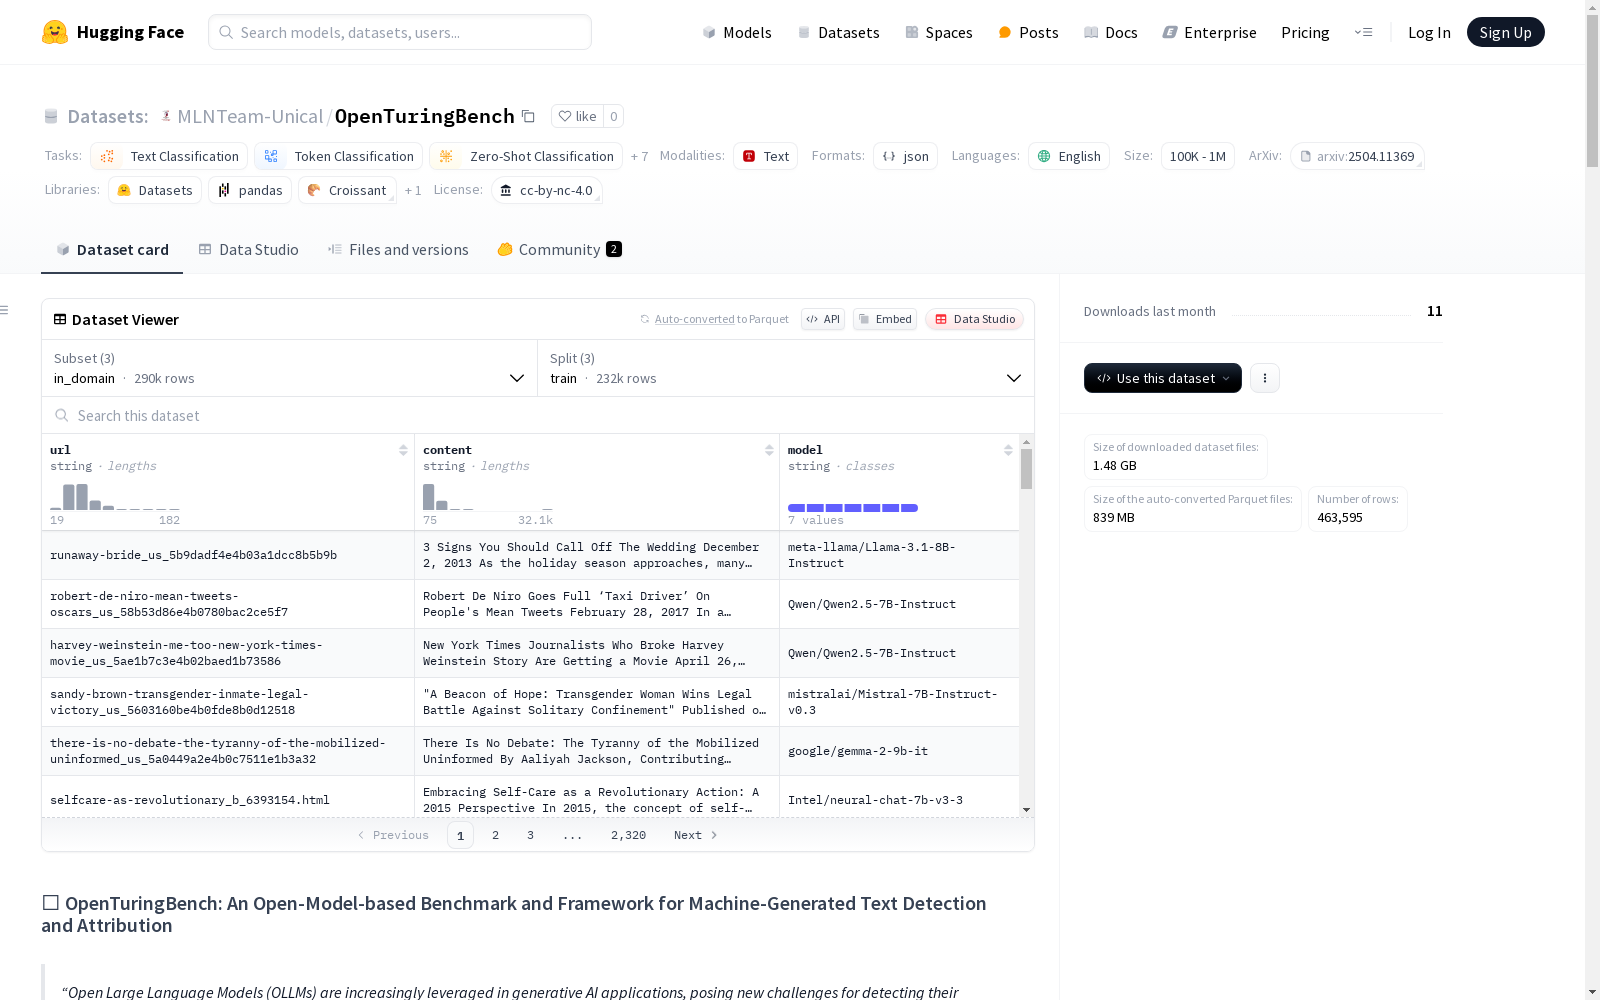Click the API button in Dataset Viewer
Viewport: 1600px width, 1000px height.
tap(823, 319)
